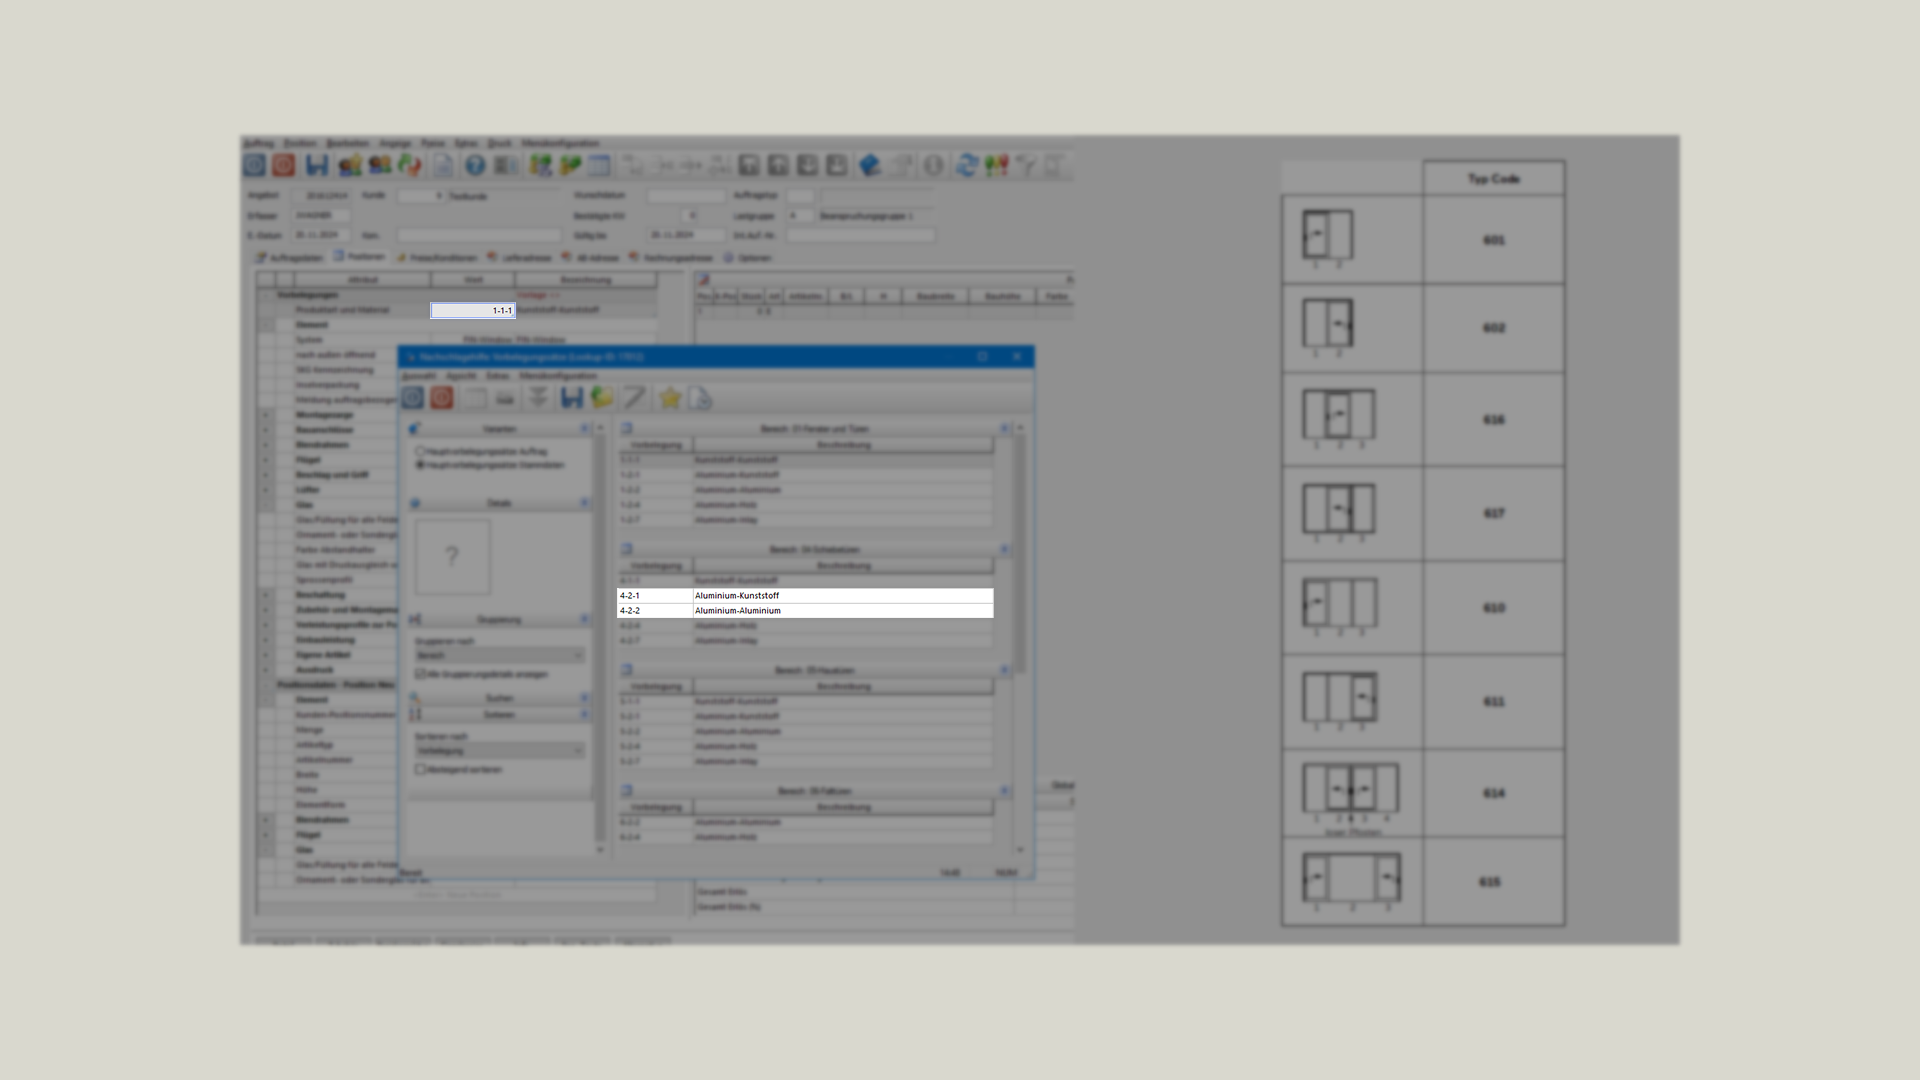Viewport: 1920px width, 1080px height.
Task: Collapse the Bereich 01 Fenster und Türen group
Action: (1005, 429)
